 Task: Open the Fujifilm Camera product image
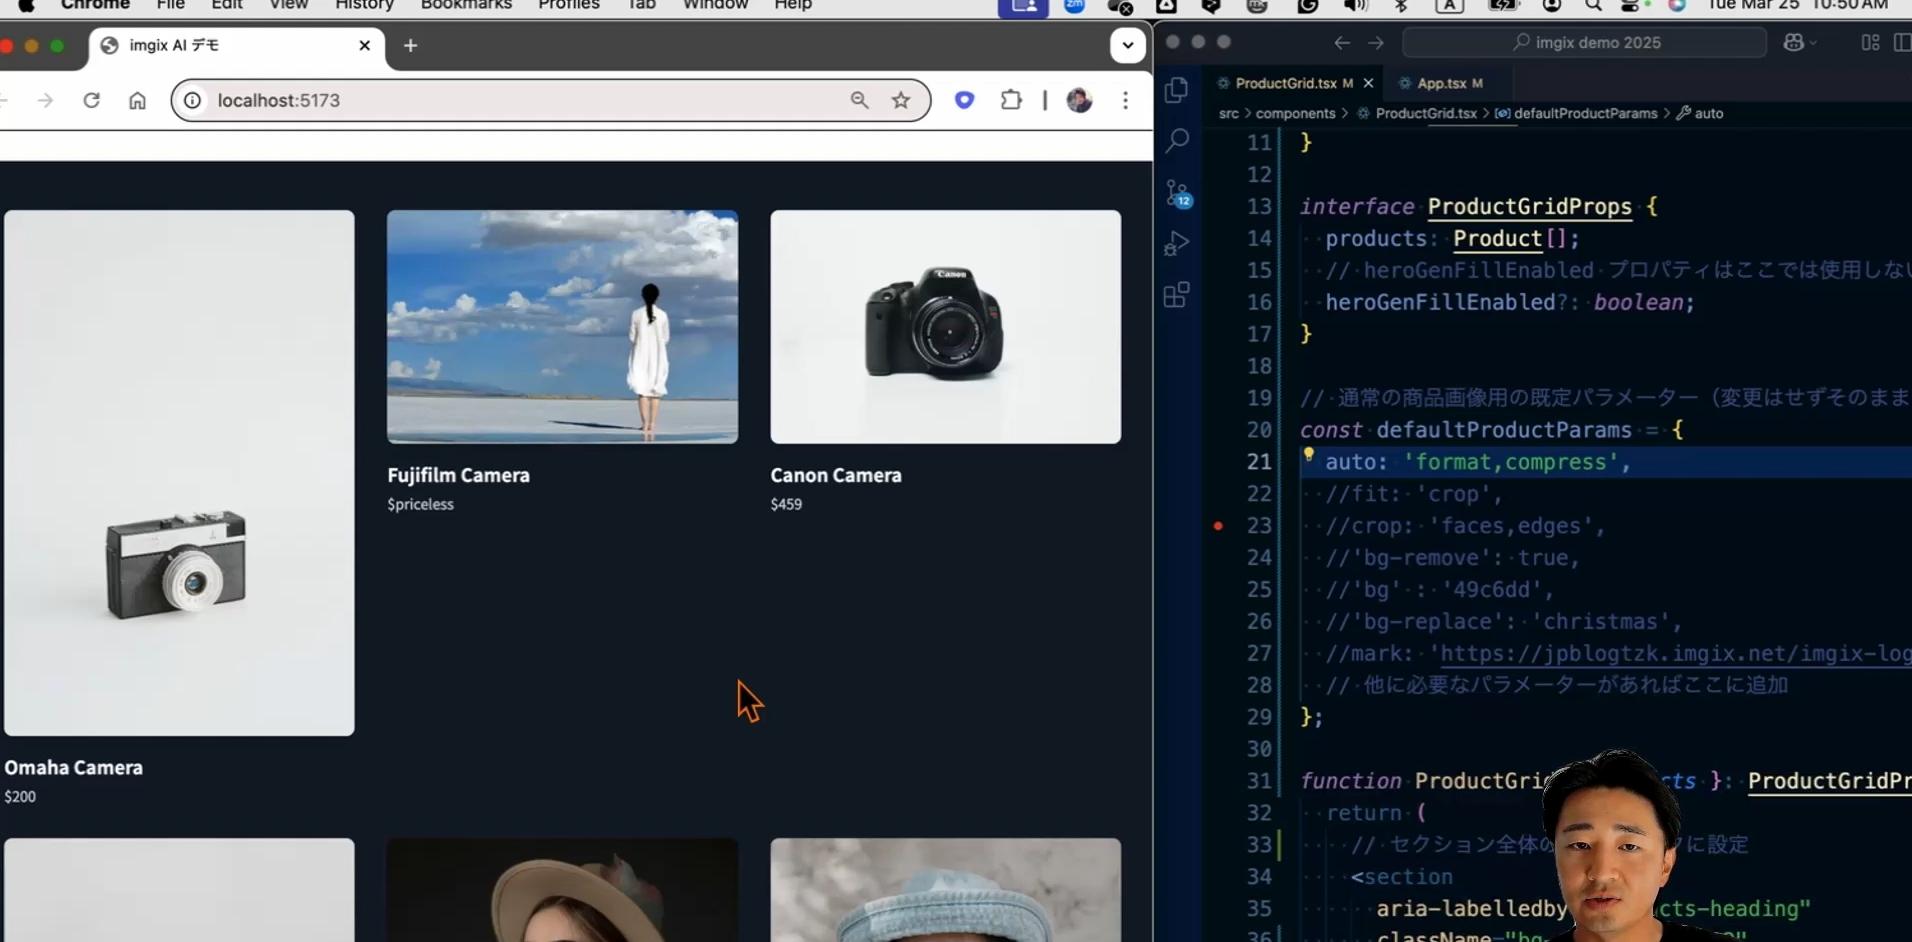point(562,327)
